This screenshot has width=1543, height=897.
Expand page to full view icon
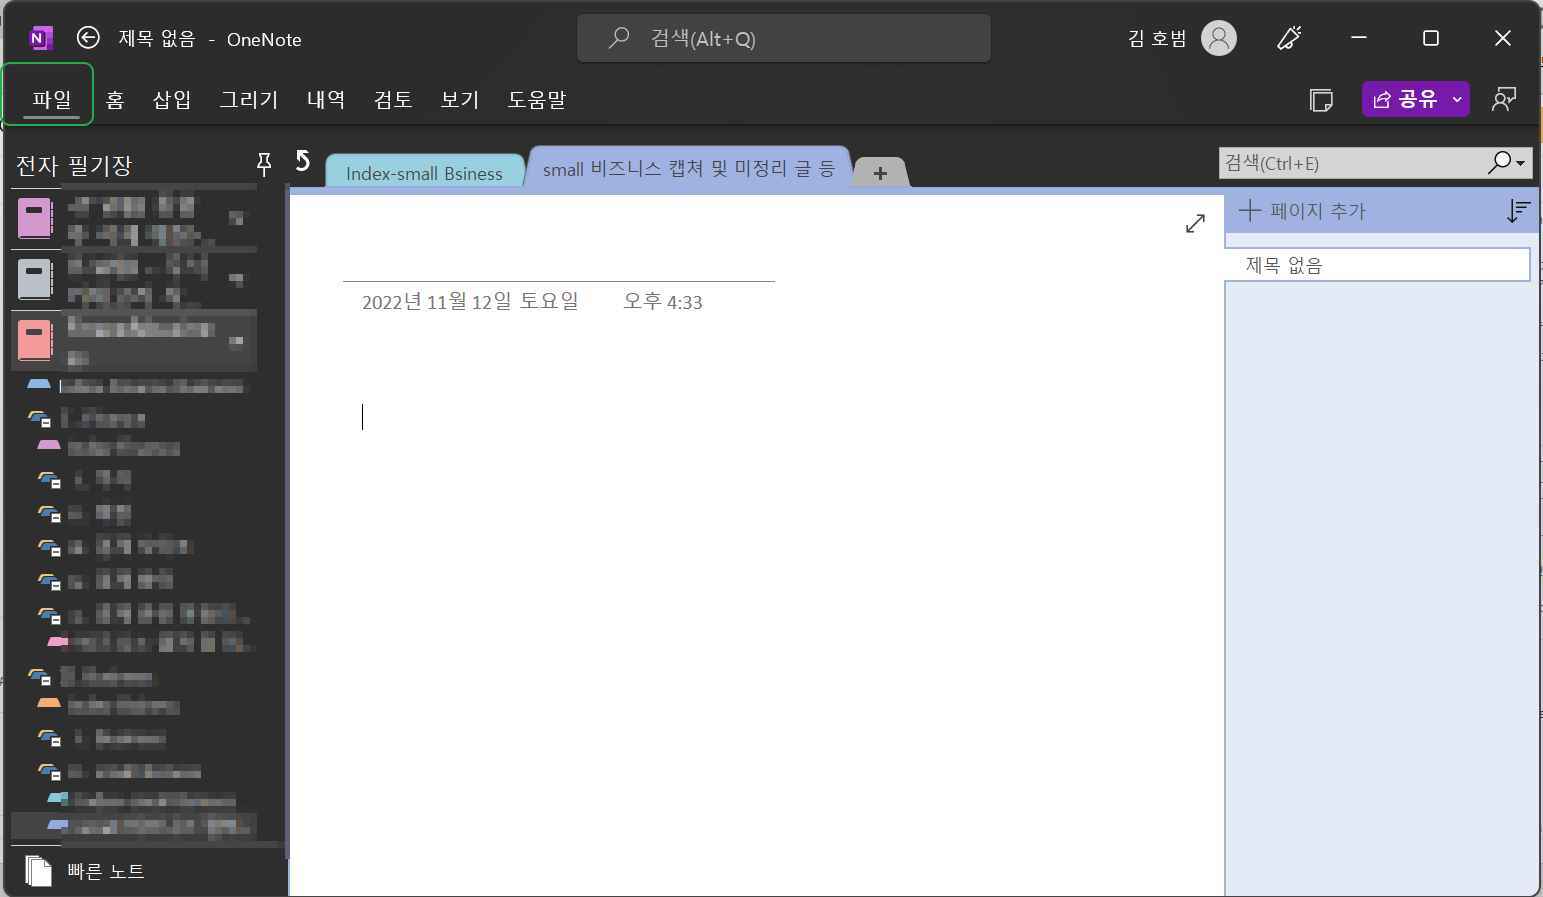click(x=1195, y=224)
